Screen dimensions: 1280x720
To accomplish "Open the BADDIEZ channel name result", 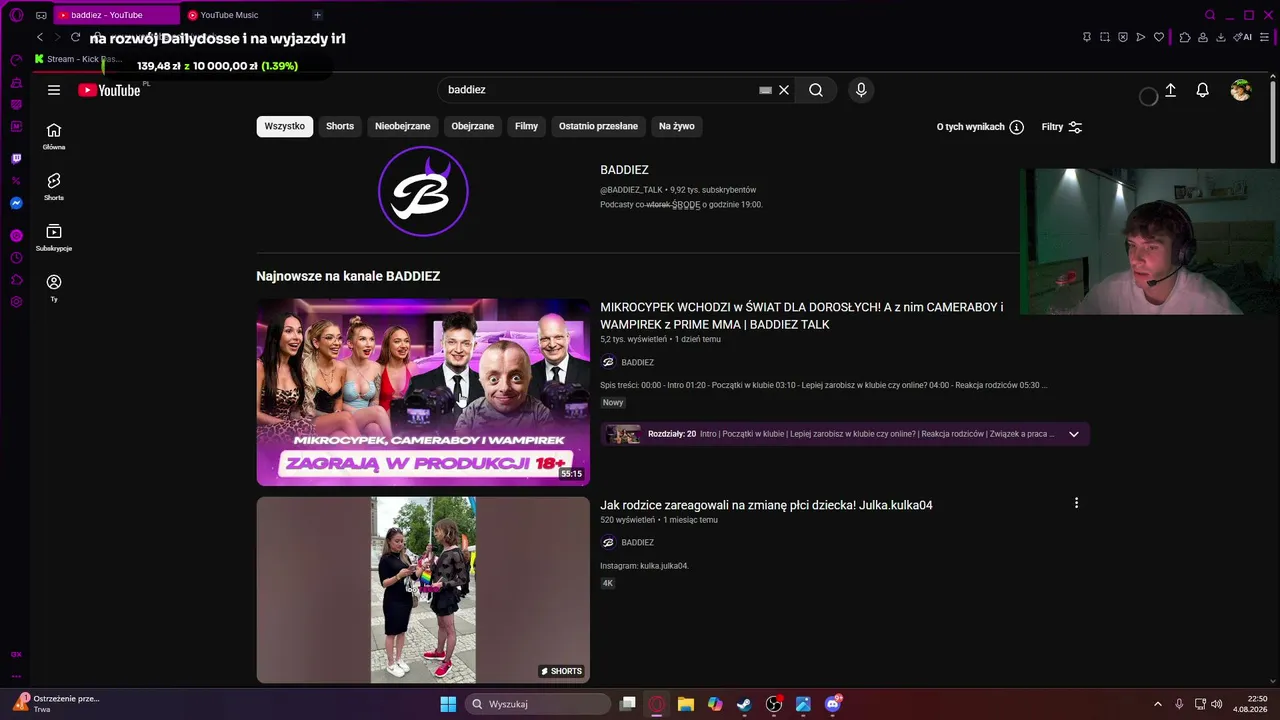I will [625, 170].
